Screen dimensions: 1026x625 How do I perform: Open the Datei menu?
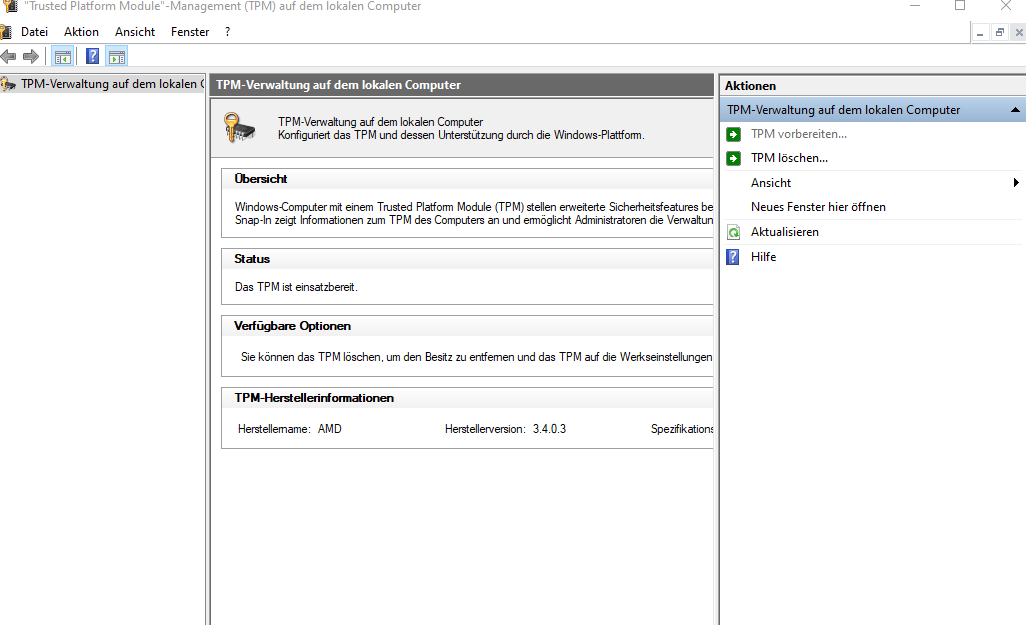tap(34, 32)
